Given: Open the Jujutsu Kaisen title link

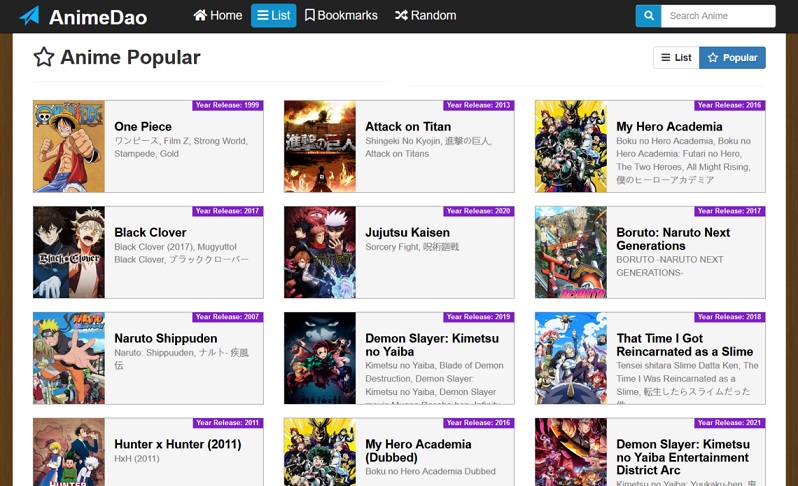Looking at the screenshot, I should [408, 233].
